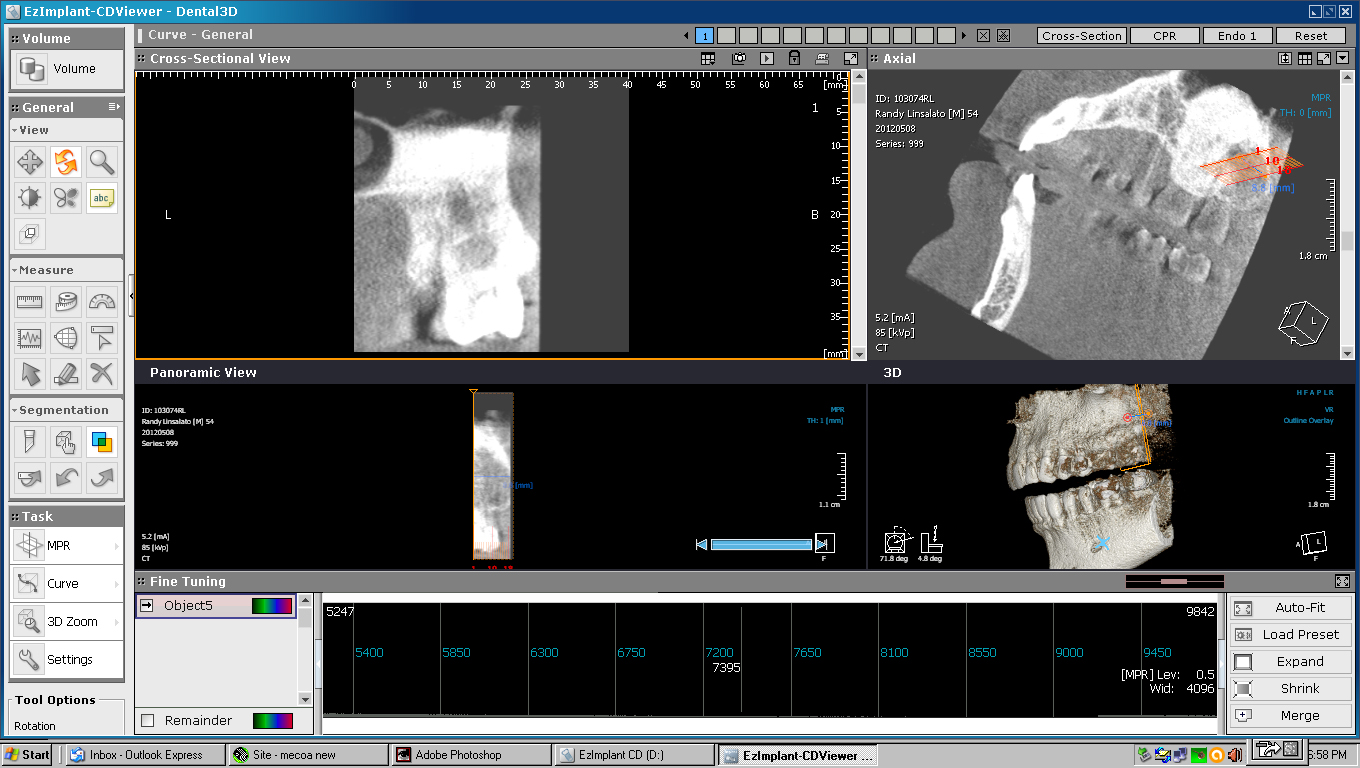Open the 3D Zoom task
Image resolution: width=1360 pixels, height=768 pixels.
tap(72, 621)
